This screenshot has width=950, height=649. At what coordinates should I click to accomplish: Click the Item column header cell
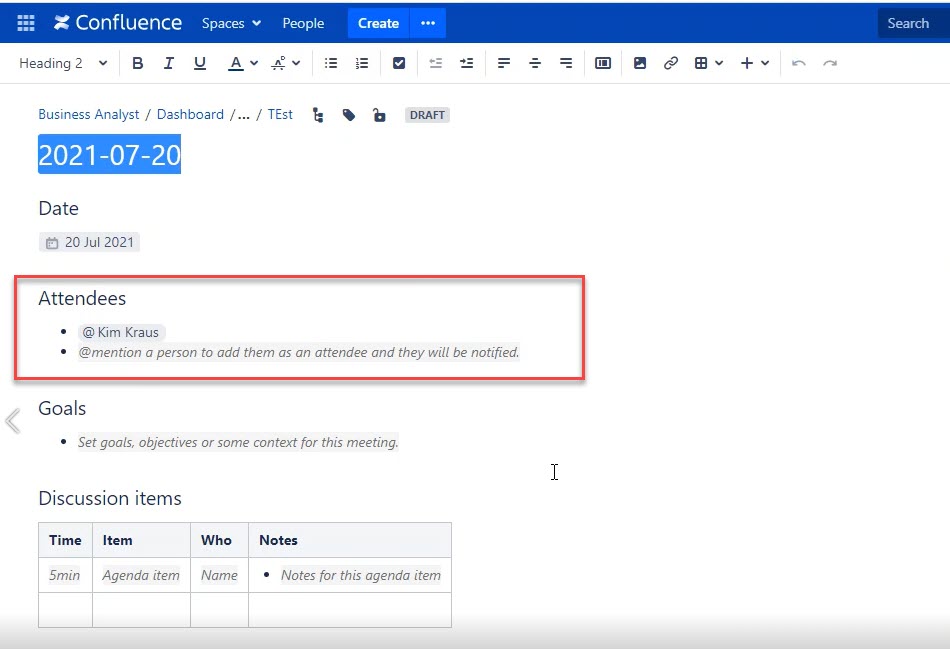(x=141, y=540)
